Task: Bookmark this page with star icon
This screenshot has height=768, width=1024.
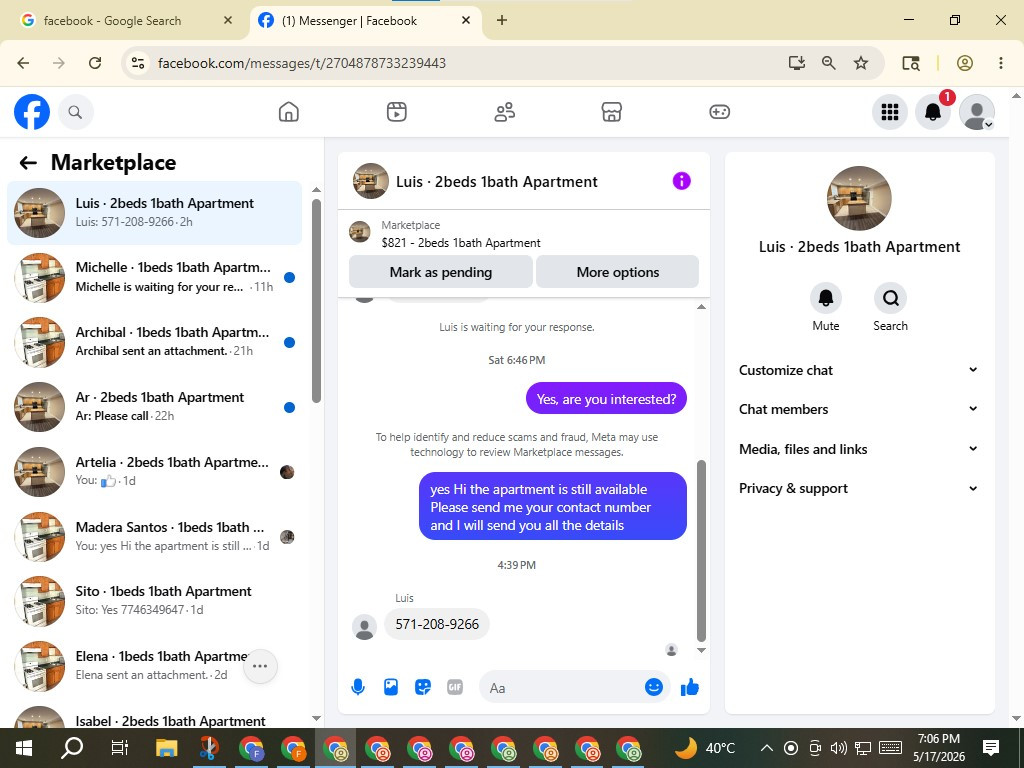Action: click(861, 63)
